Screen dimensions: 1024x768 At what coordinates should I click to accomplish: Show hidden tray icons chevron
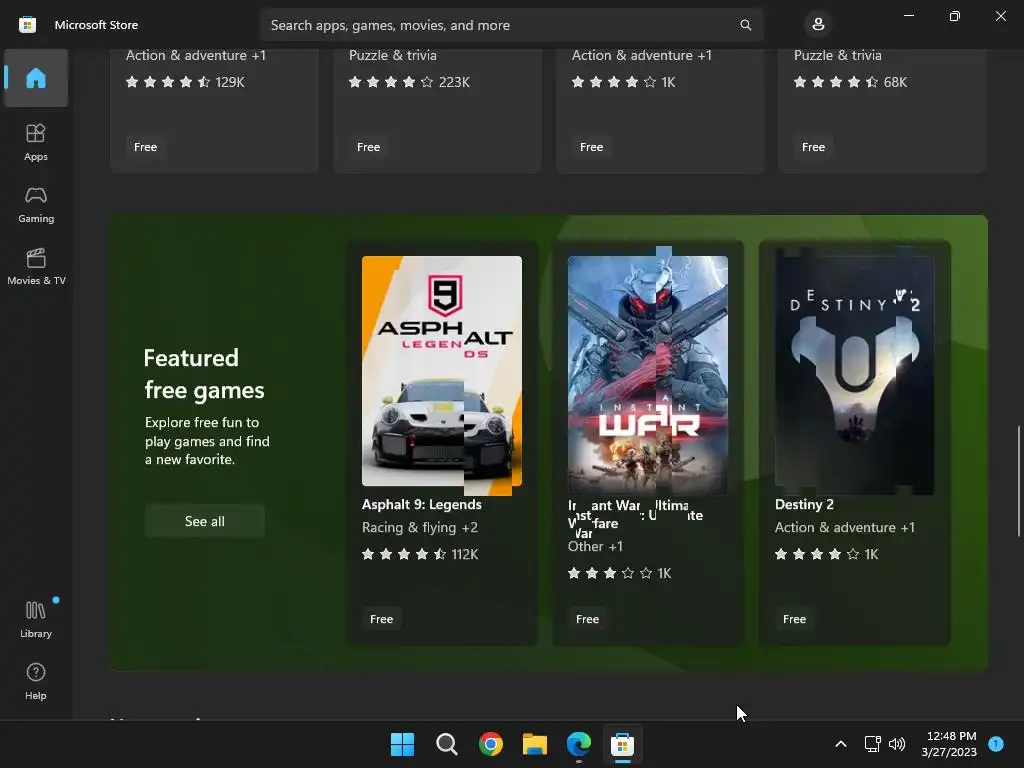(841, 744)
